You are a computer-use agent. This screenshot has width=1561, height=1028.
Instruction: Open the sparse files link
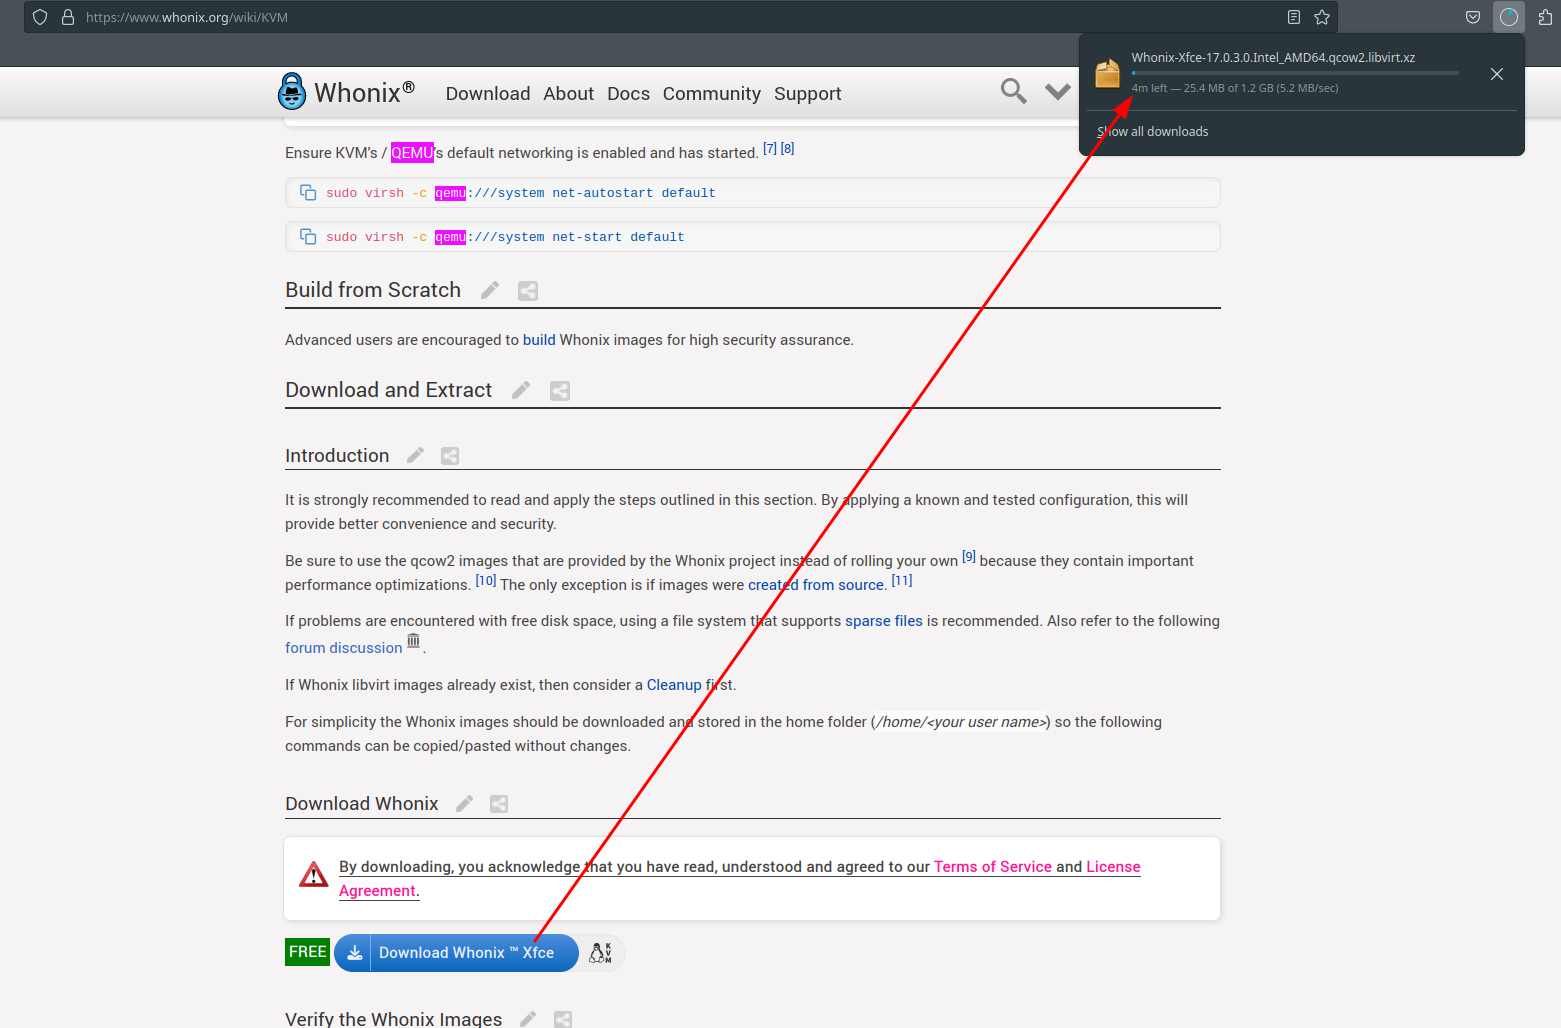884,621
